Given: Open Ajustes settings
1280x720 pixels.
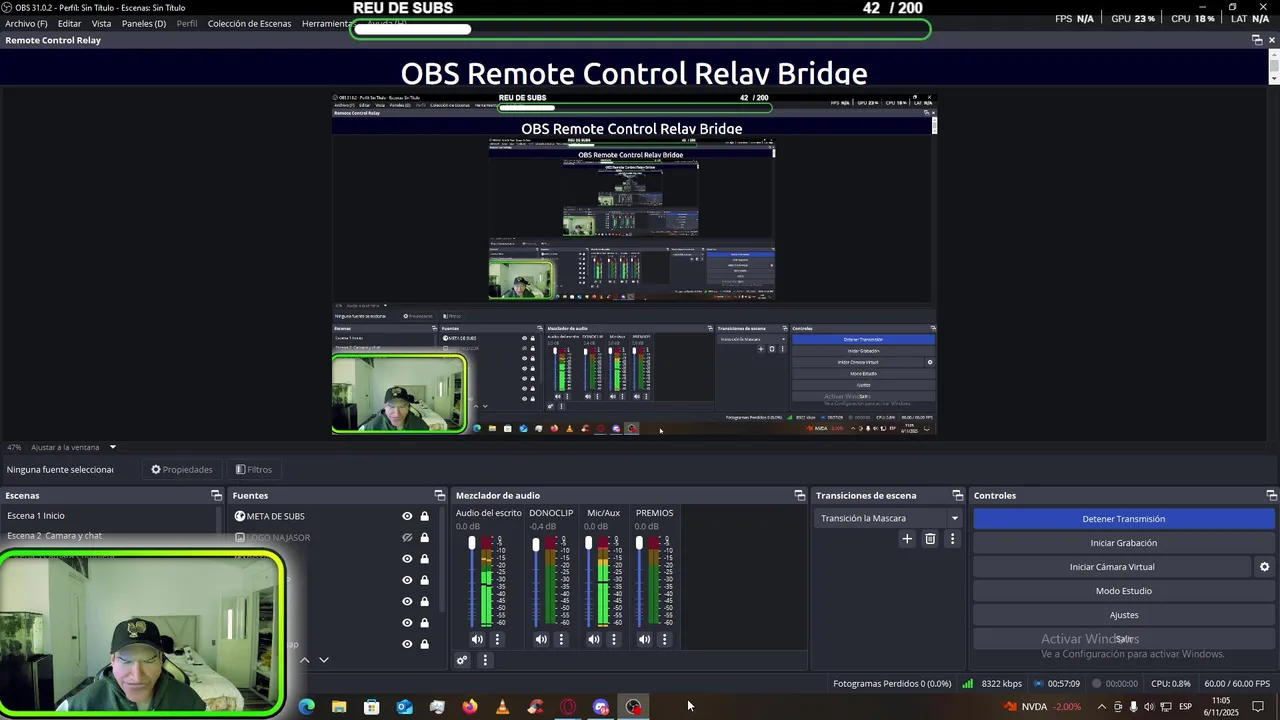Looking at the screenshot, I should 1124,615.
